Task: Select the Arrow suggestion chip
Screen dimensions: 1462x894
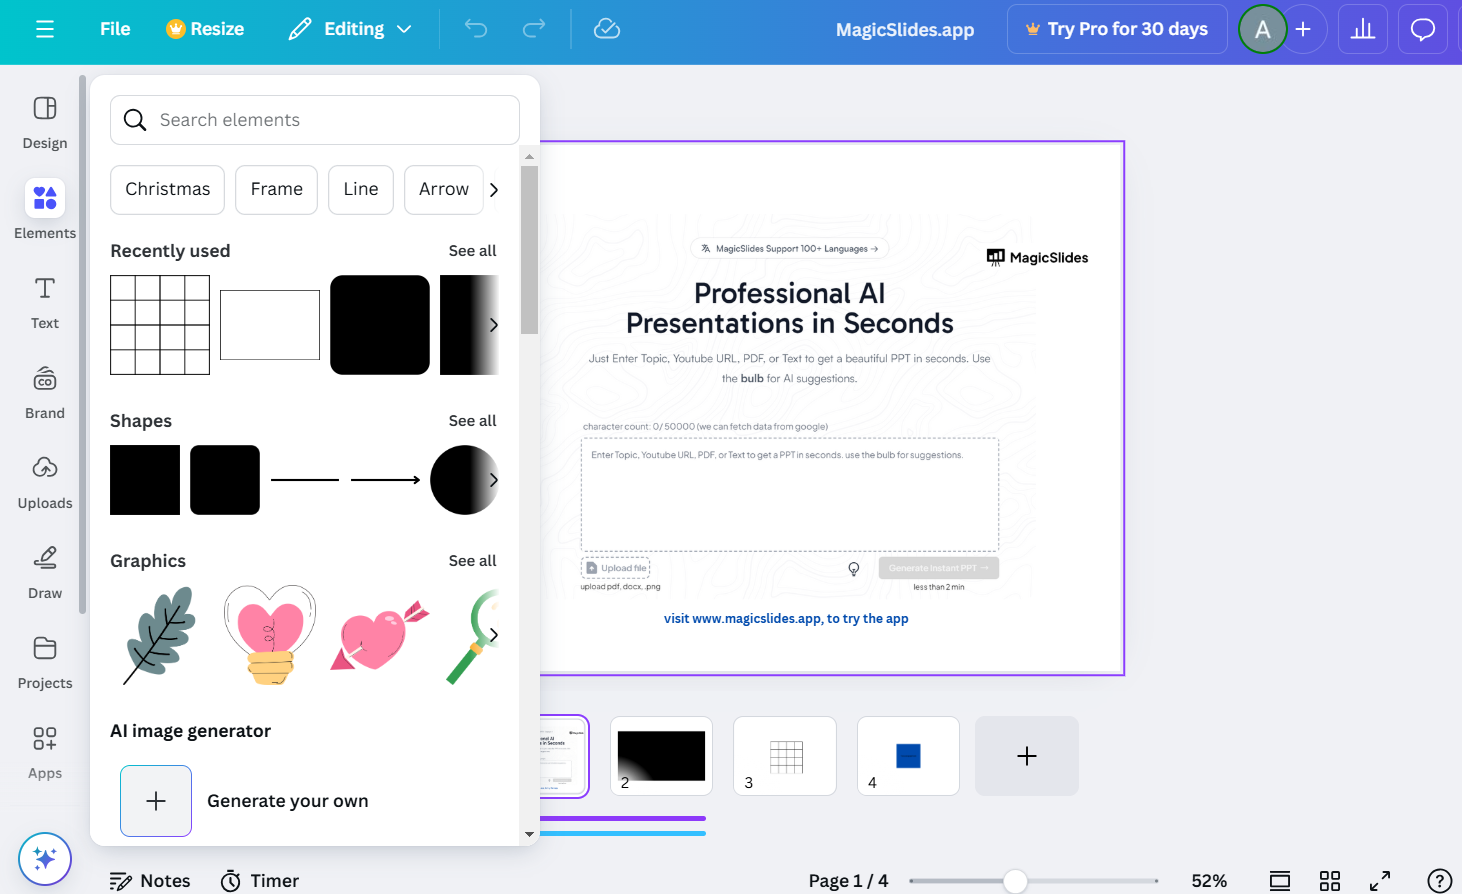Action: [444, 190]
